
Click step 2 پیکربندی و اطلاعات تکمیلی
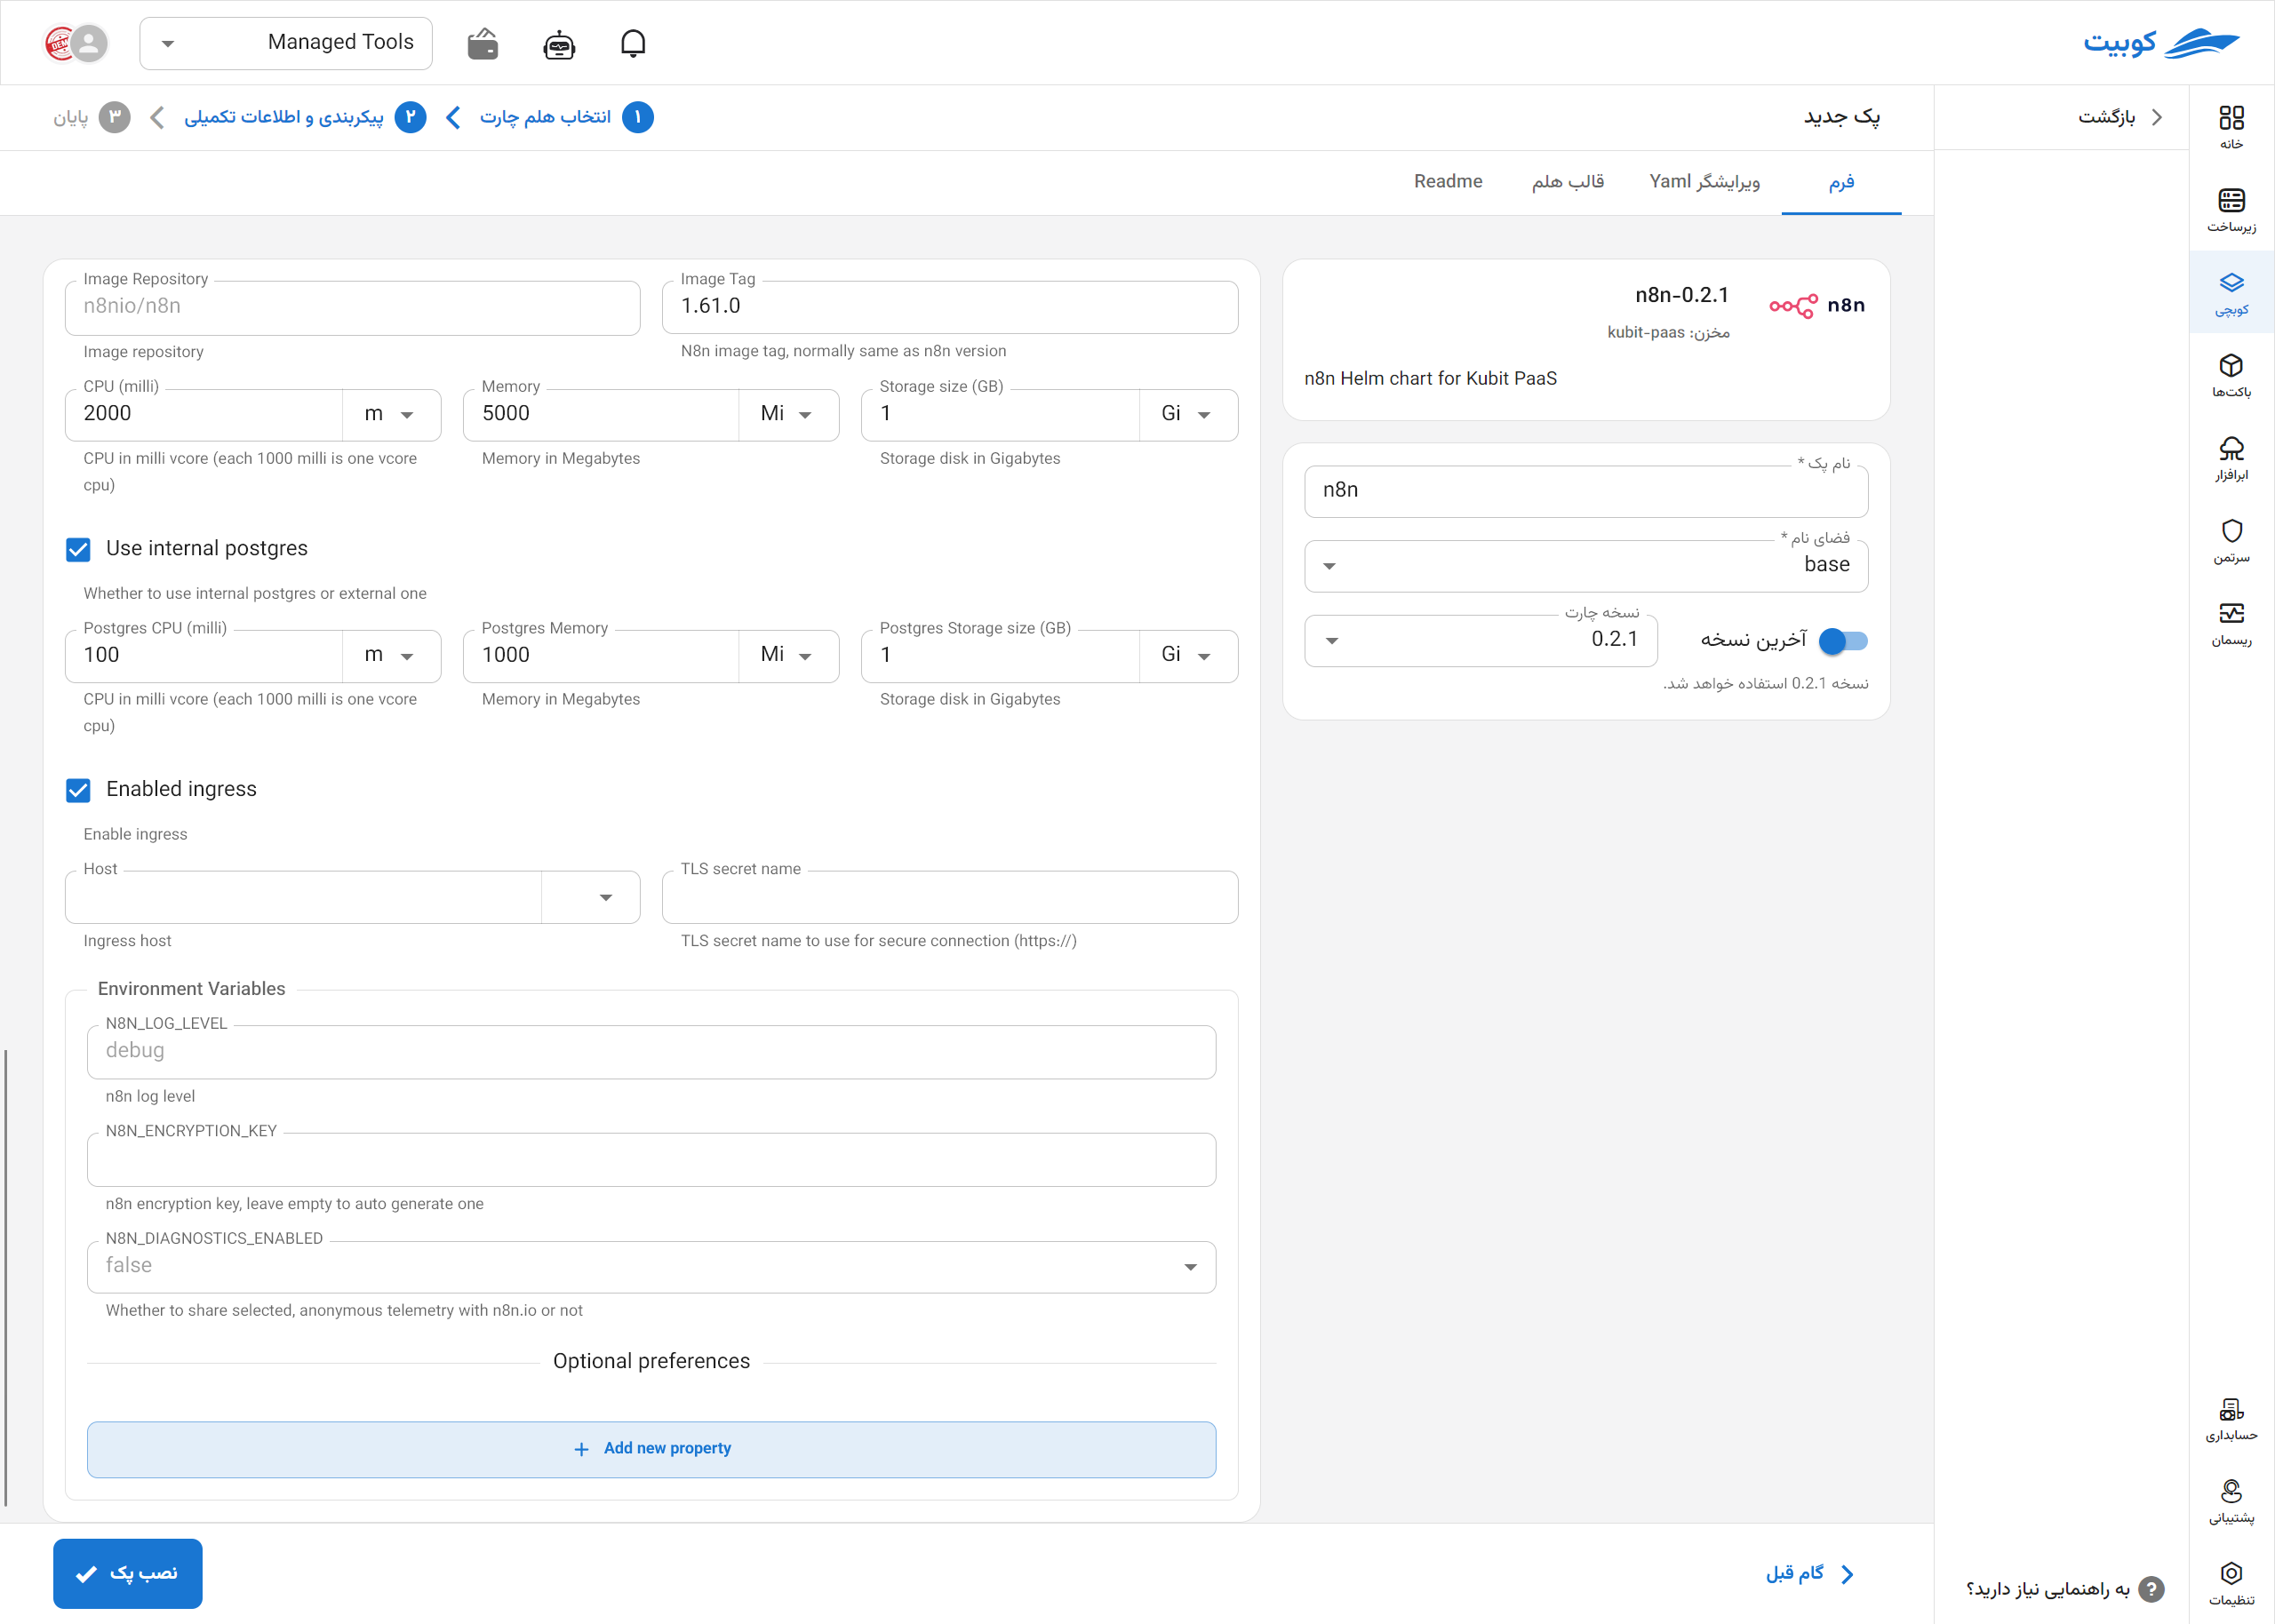[305, 117]
